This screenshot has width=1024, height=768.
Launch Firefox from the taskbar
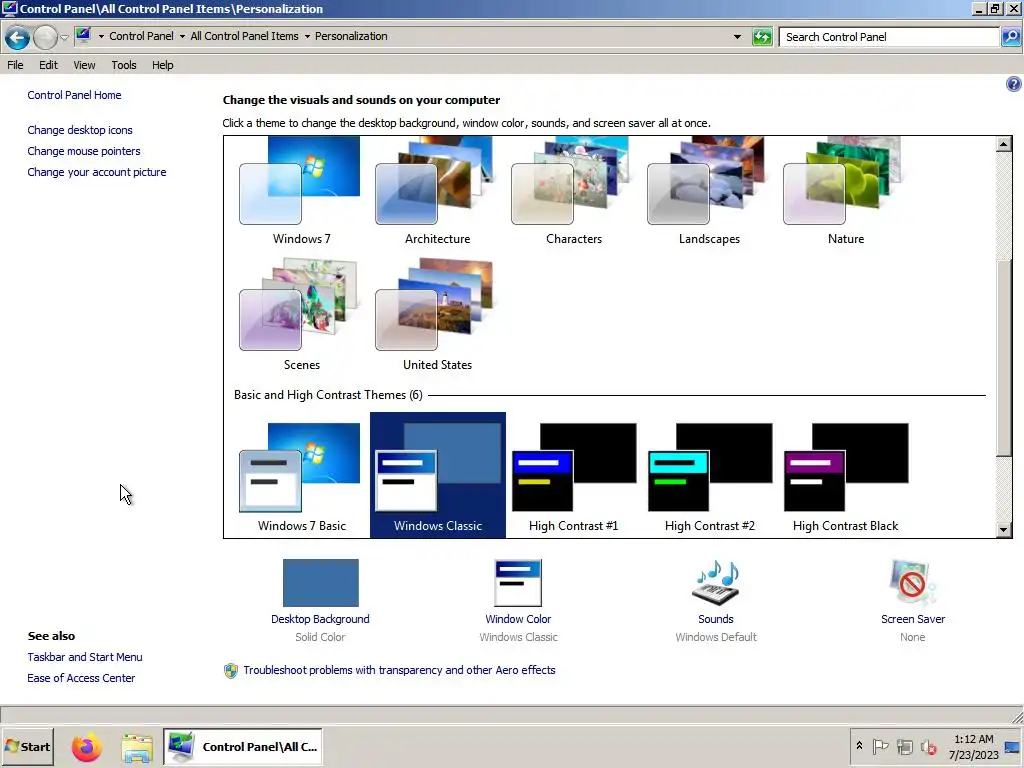87,747
